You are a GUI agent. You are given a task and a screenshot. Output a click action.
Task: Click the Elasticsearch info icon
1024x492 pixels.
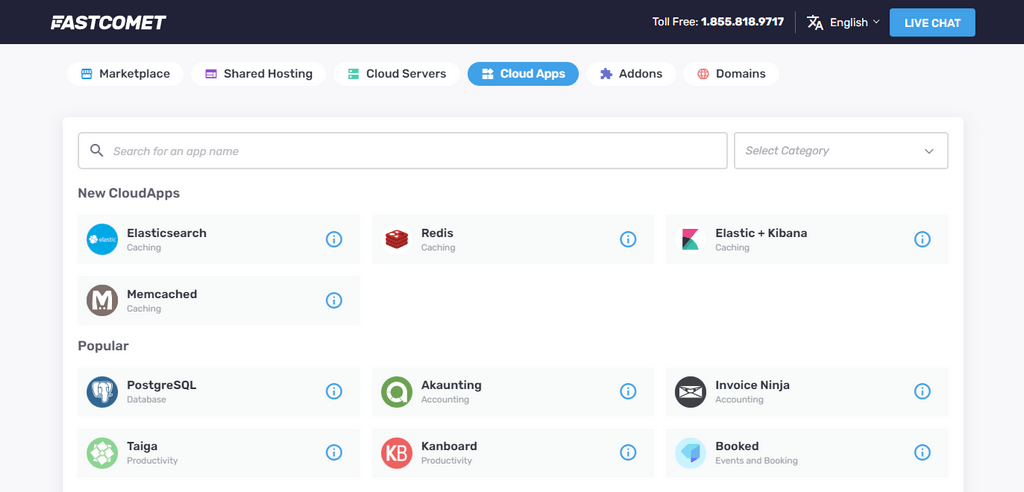point(334,239)
